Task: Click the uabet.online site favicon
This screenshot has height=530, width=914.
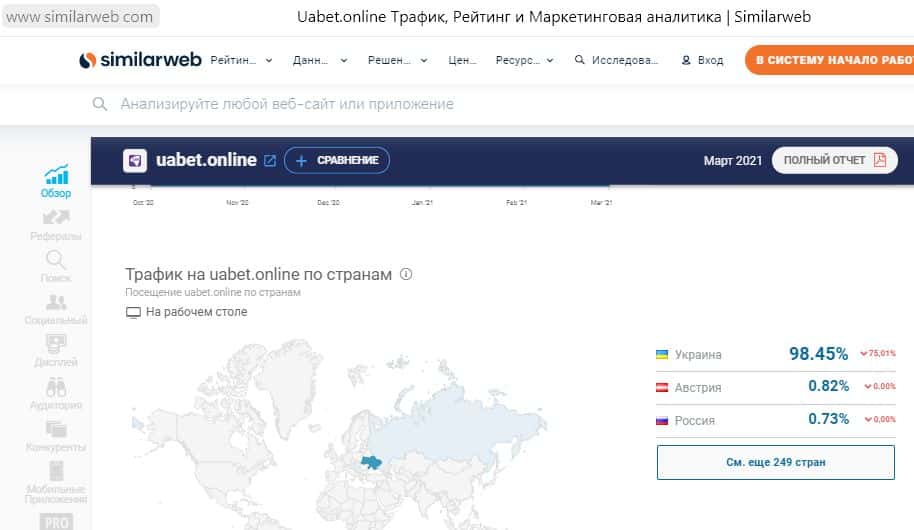Action: pos(135,160)
